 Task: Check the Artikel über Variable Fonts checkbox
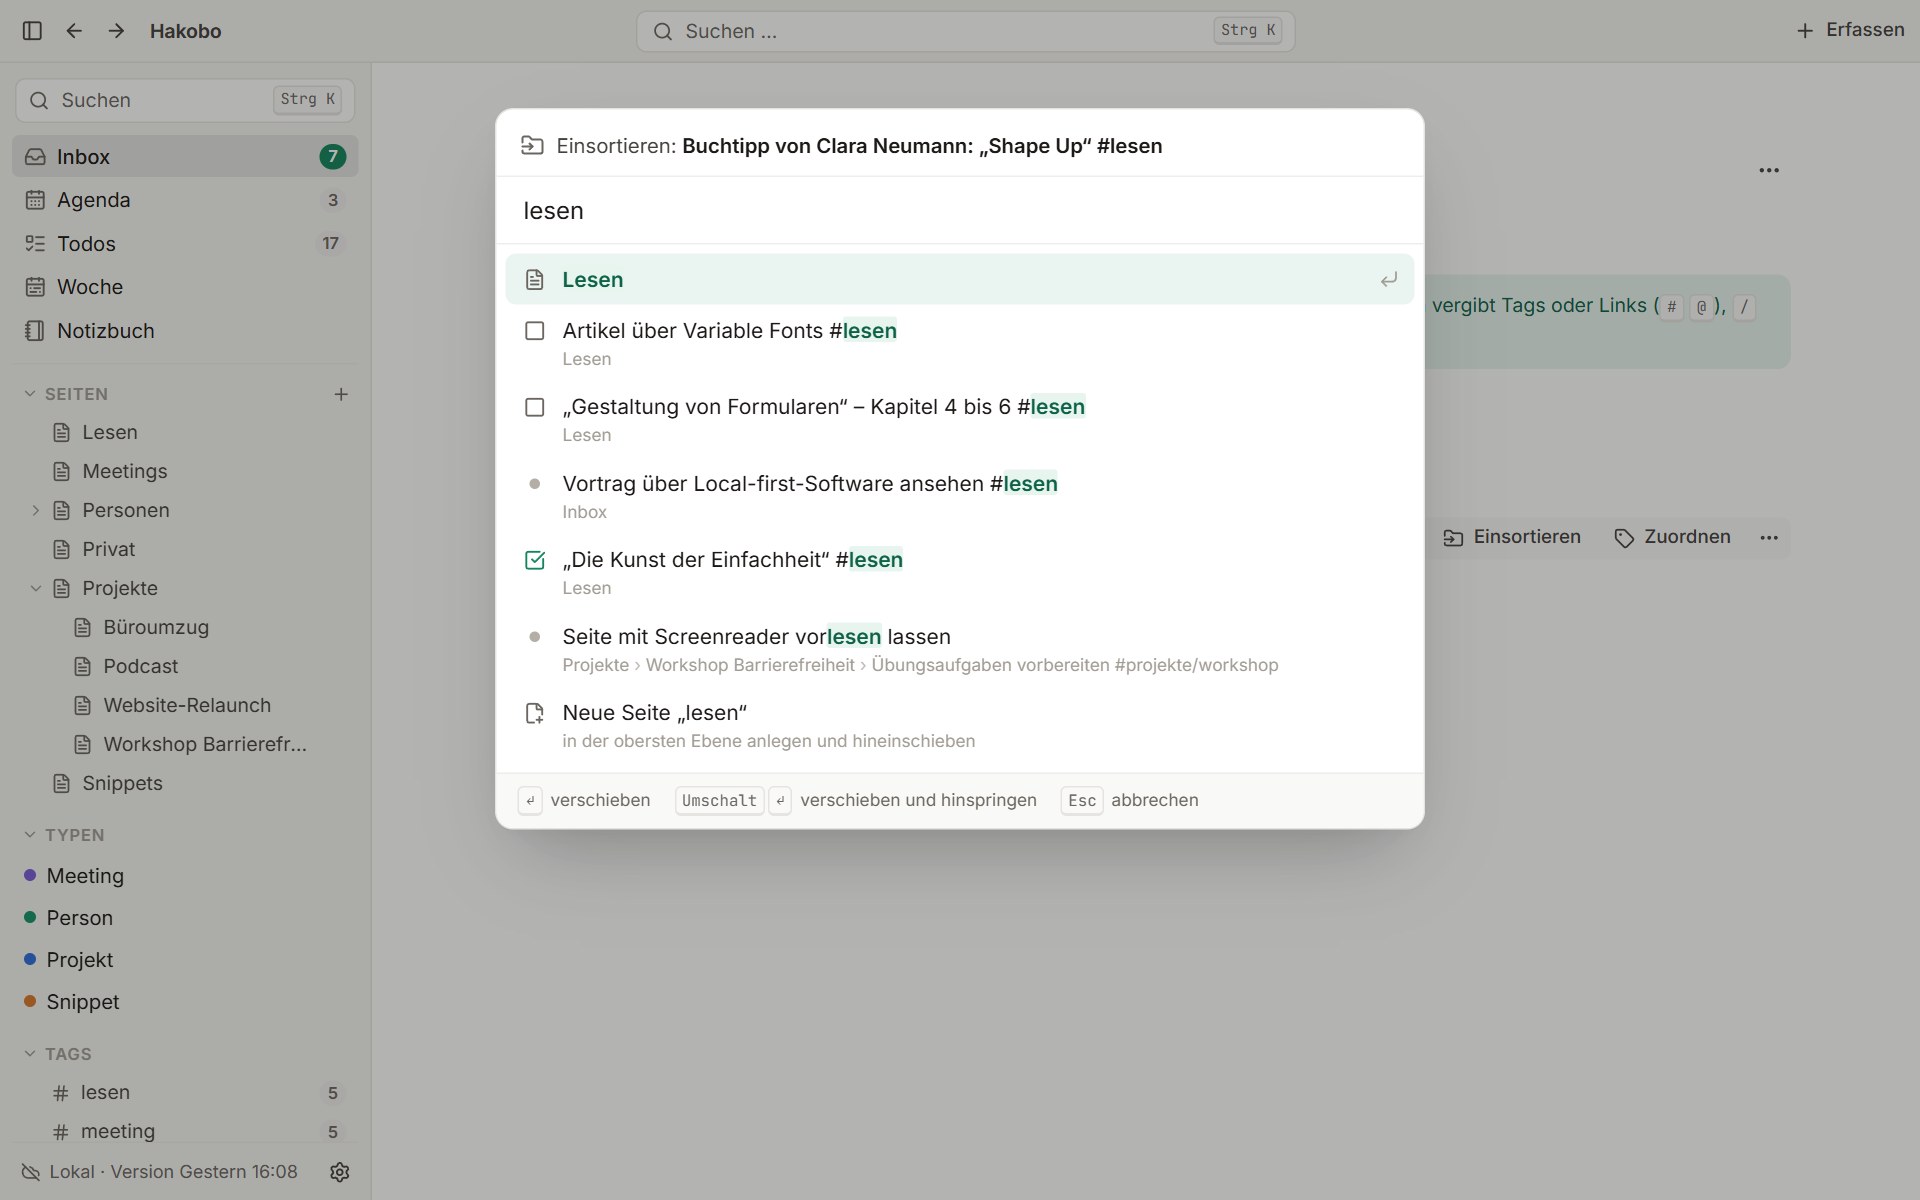[535, 331]
